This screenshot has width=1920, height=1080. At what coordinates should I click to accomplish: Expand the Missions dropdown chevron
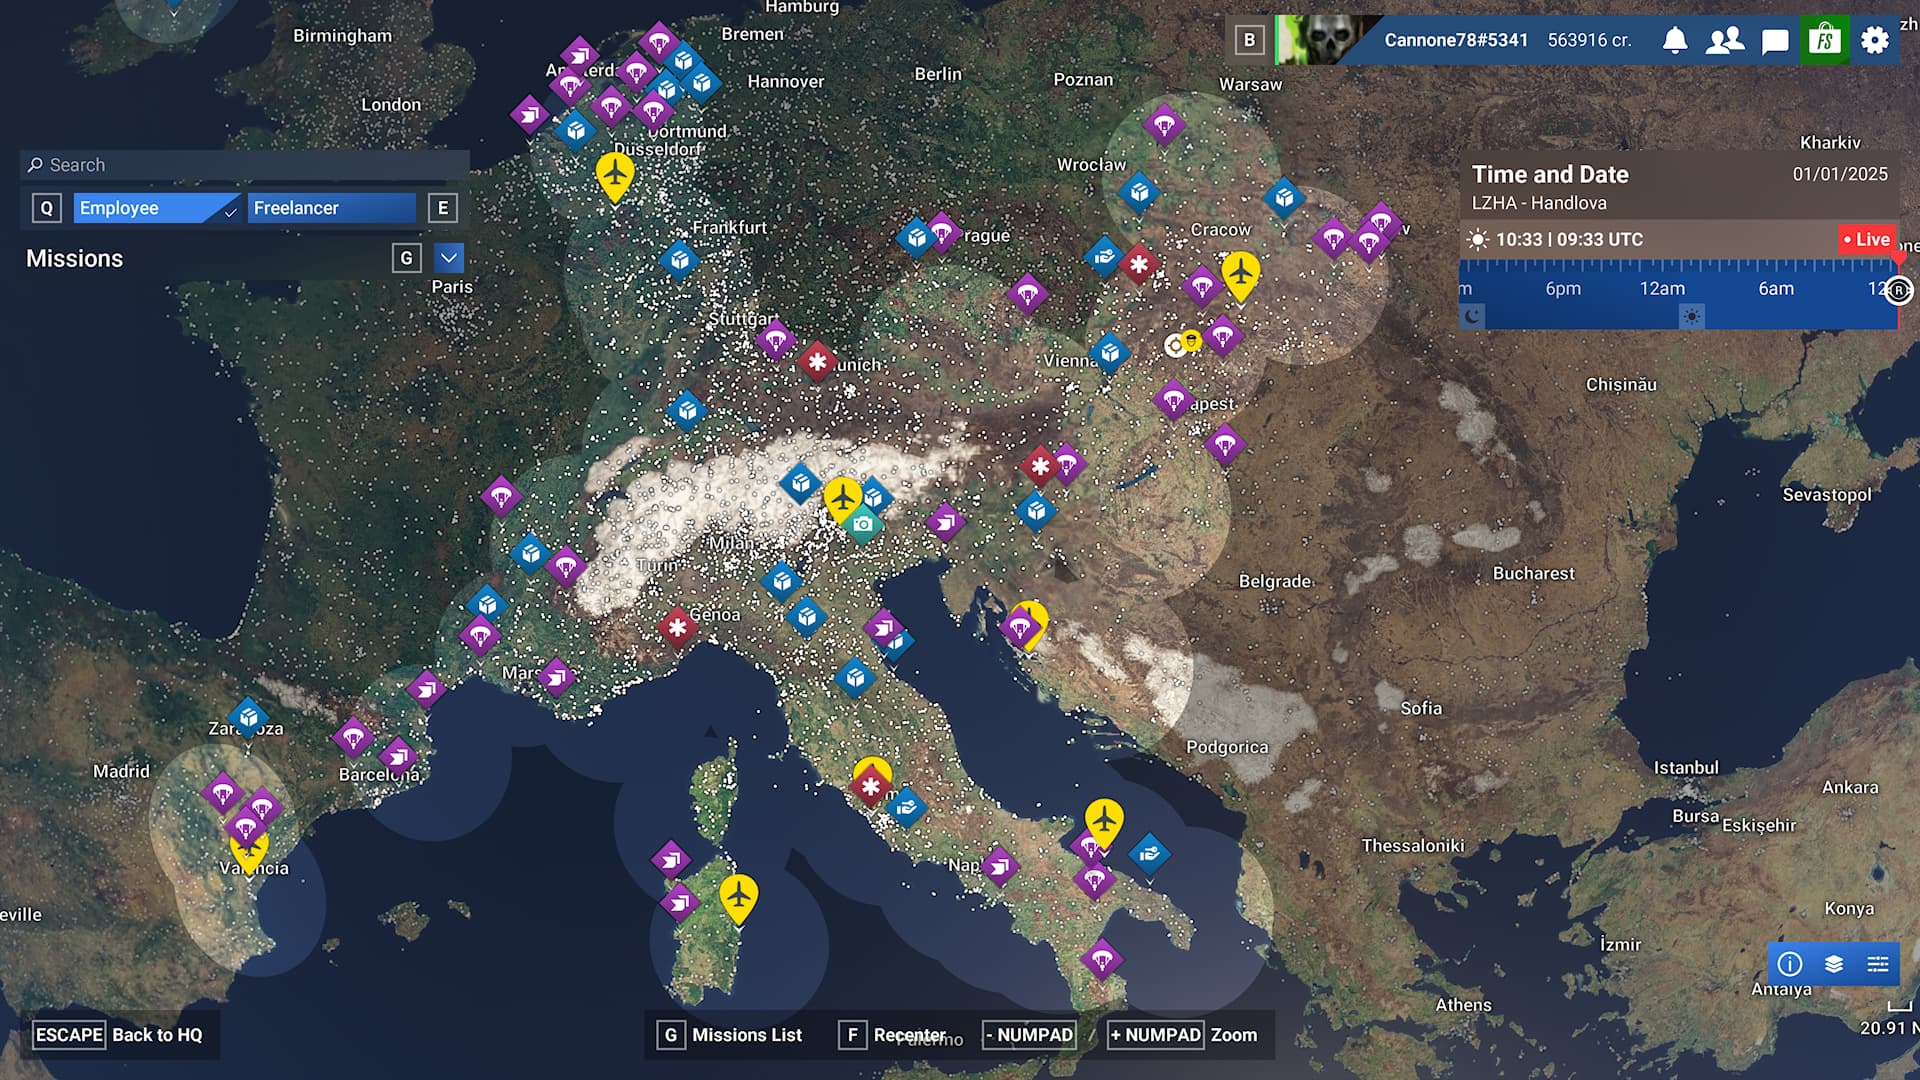[x=449, y=258]
